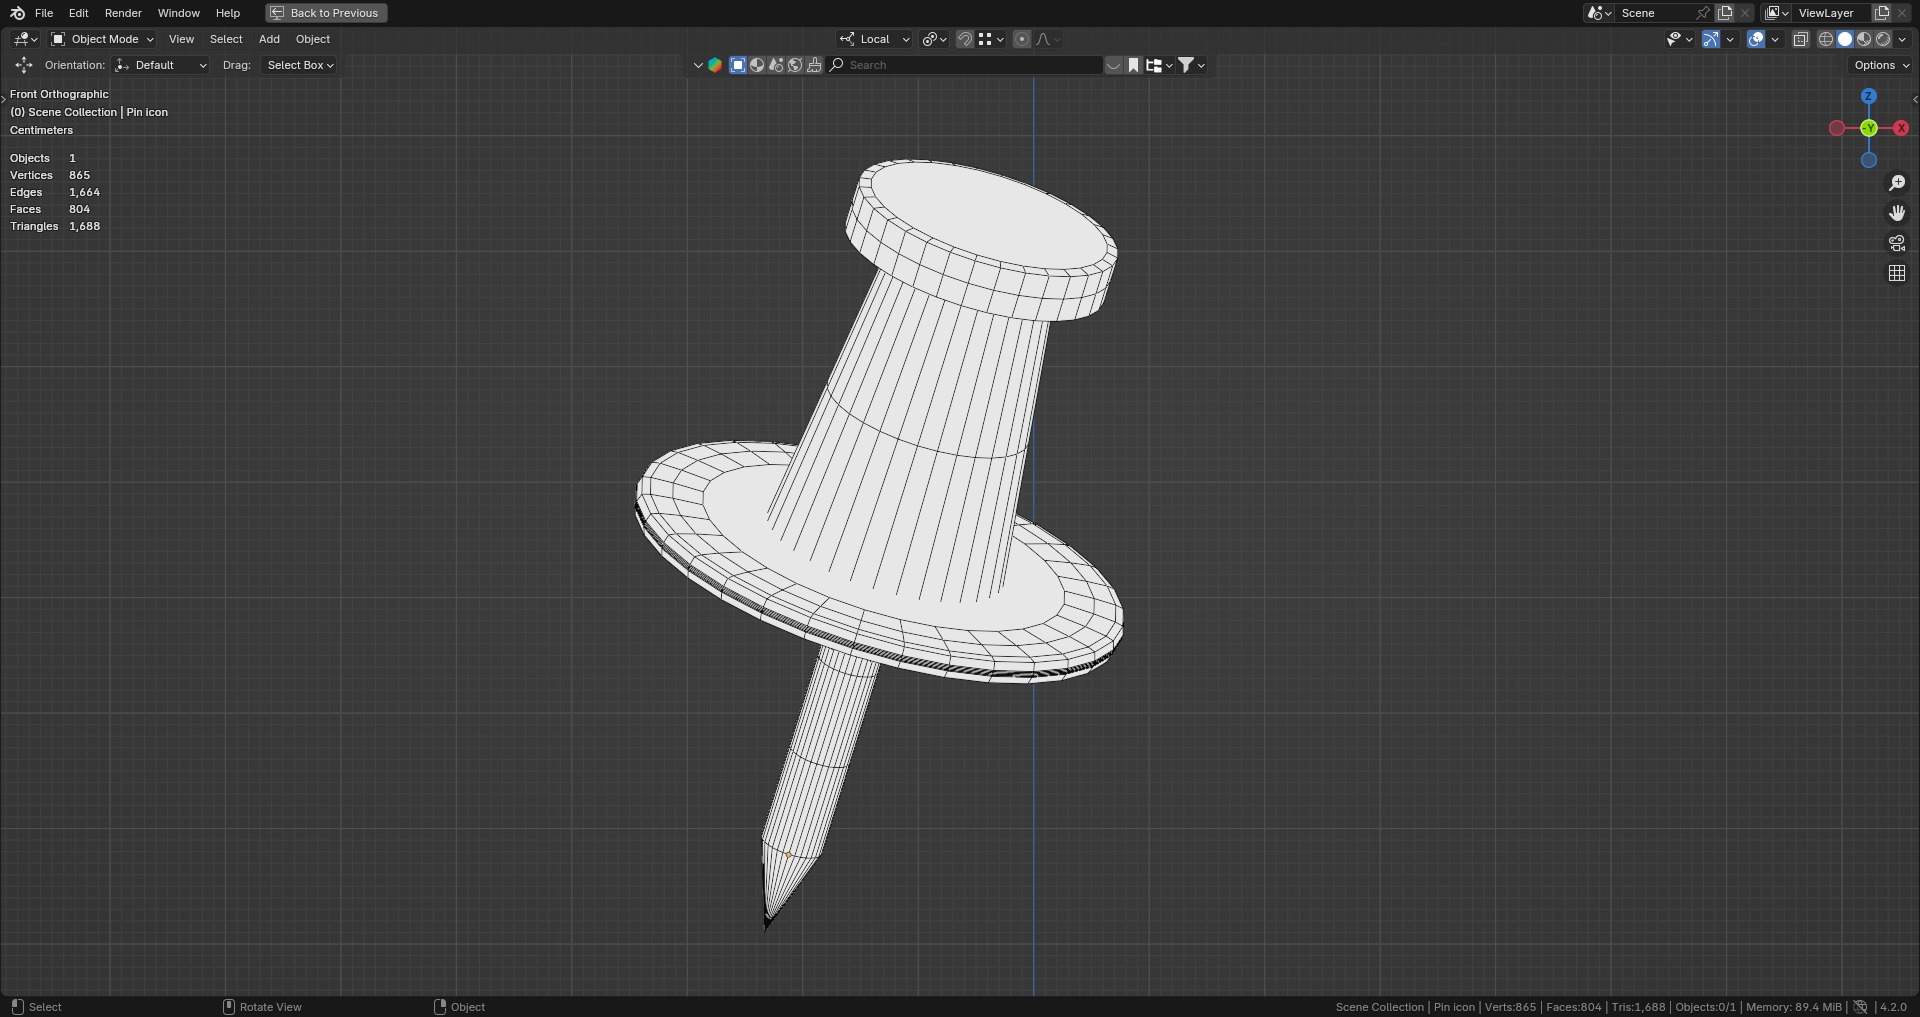Click the negative X axis gizmo circle
Image resolution: width=1920 pixels, height=1017 pixels.
pyautogui.click(x=1837, y=128)
